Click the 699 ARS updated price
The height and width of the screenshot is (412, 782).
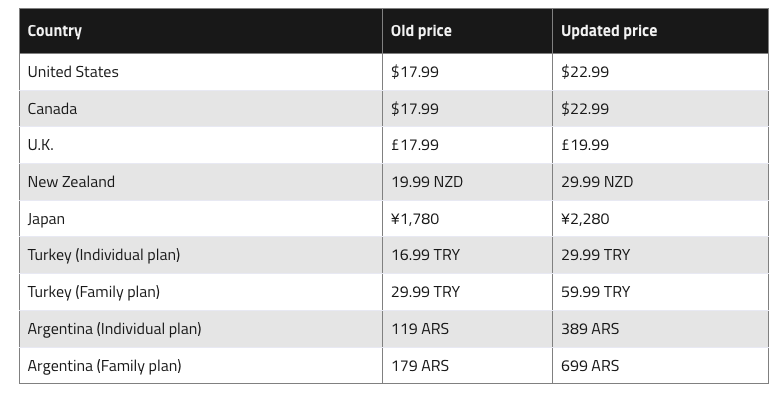(660, 366)
